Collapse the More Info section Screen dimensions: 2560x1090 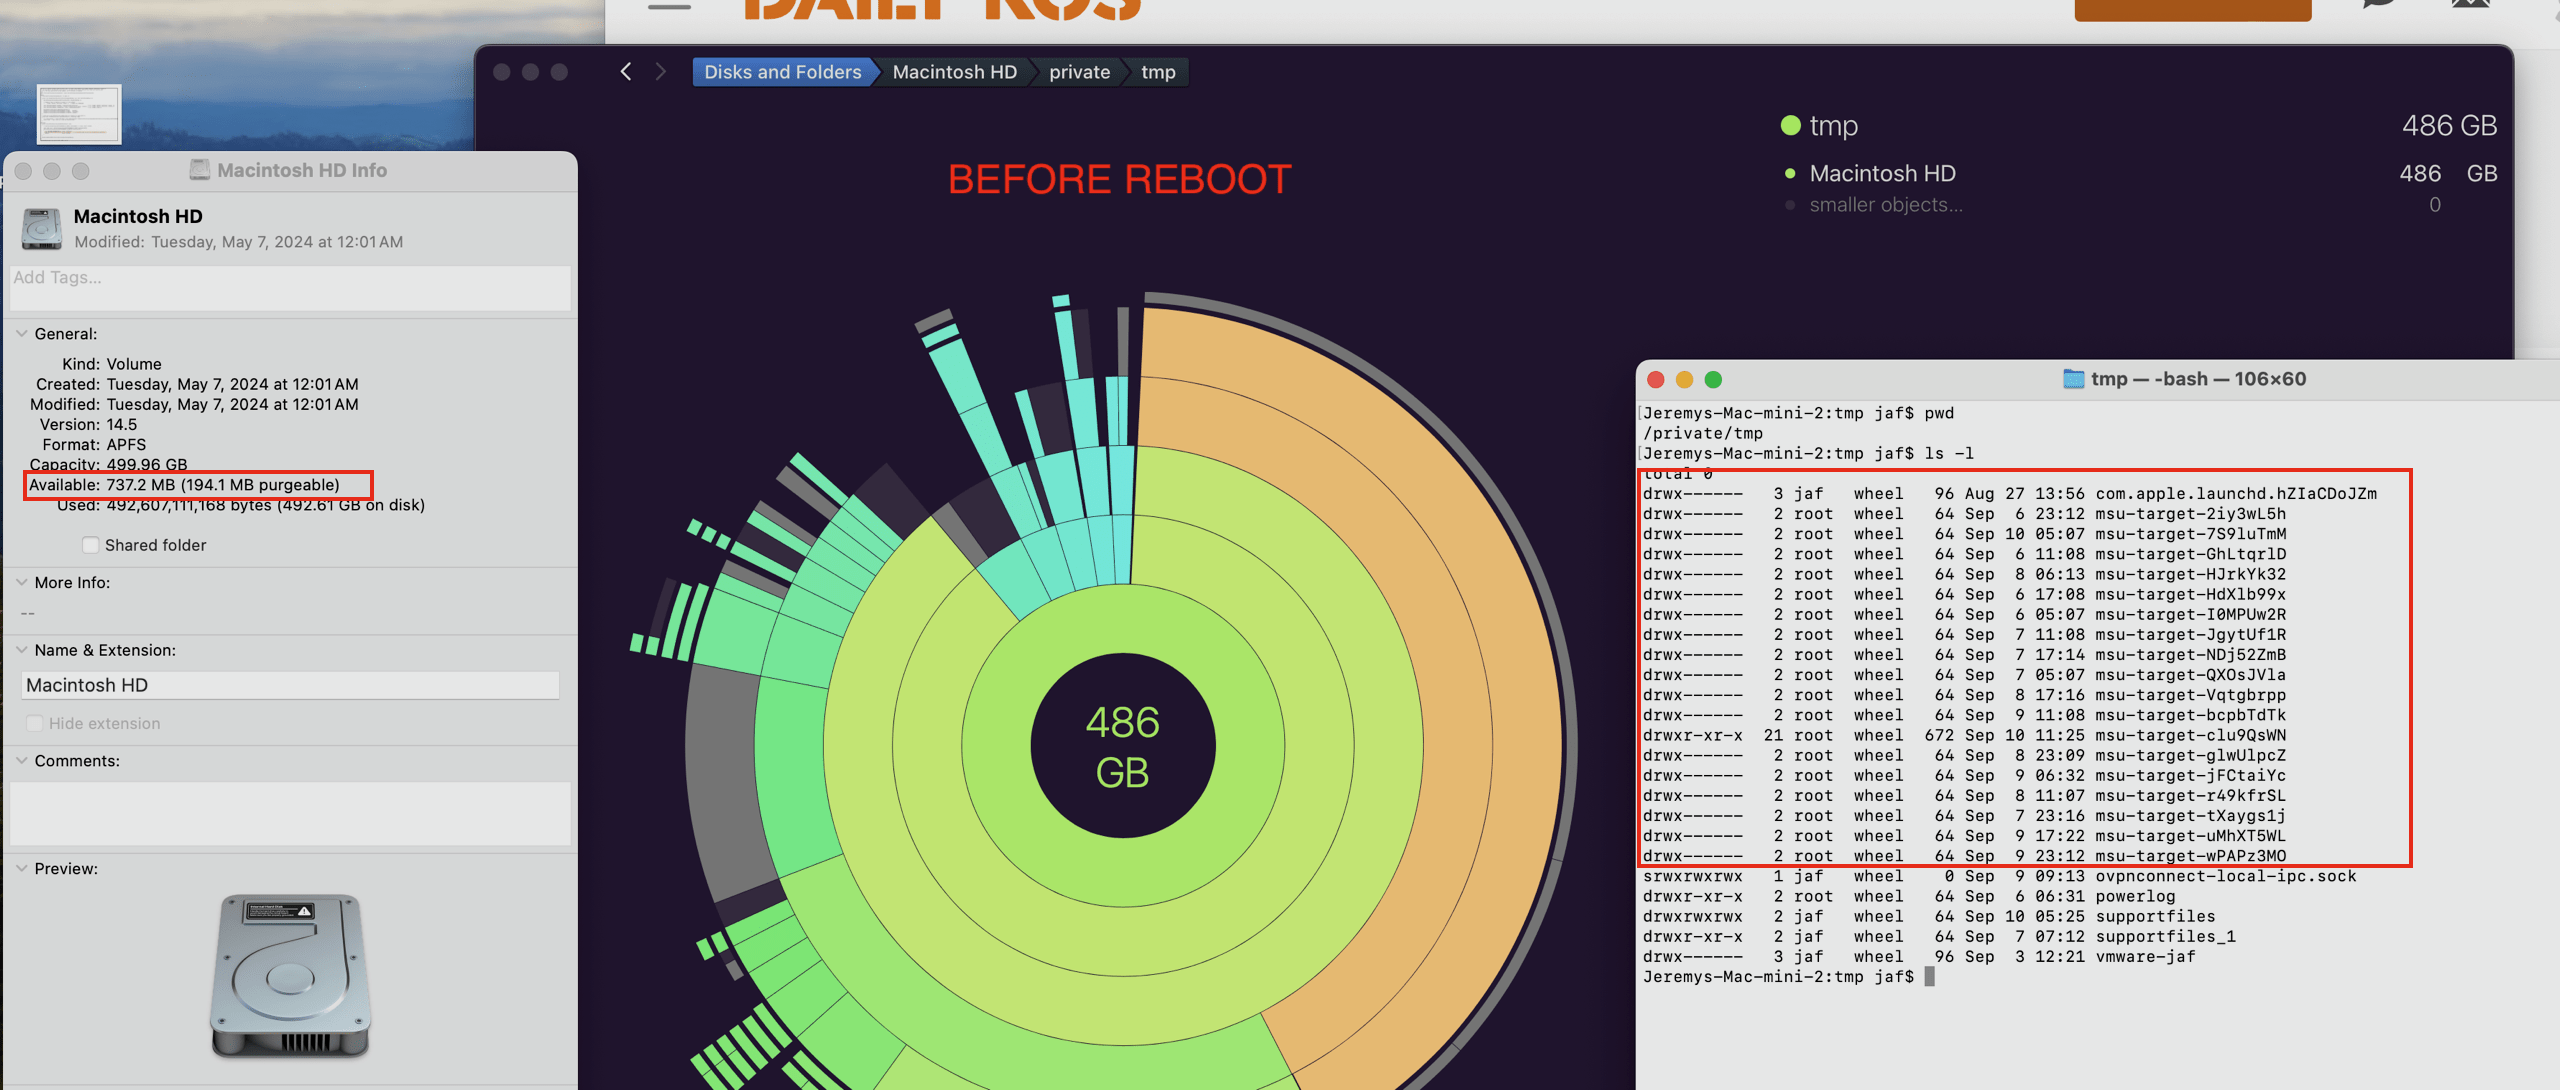(22, 582)
